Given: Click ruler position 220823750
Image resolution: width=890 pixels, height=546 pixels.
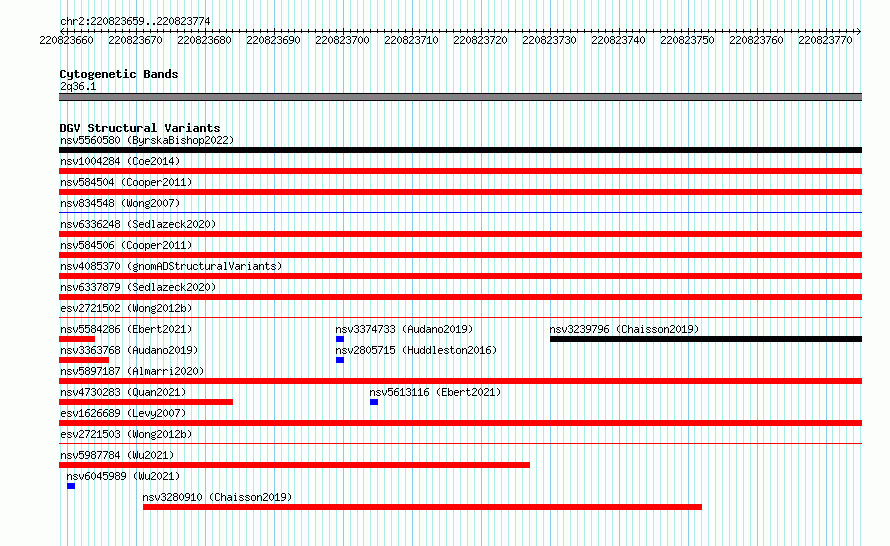Looking at the screenshot, I should point(687,40).
